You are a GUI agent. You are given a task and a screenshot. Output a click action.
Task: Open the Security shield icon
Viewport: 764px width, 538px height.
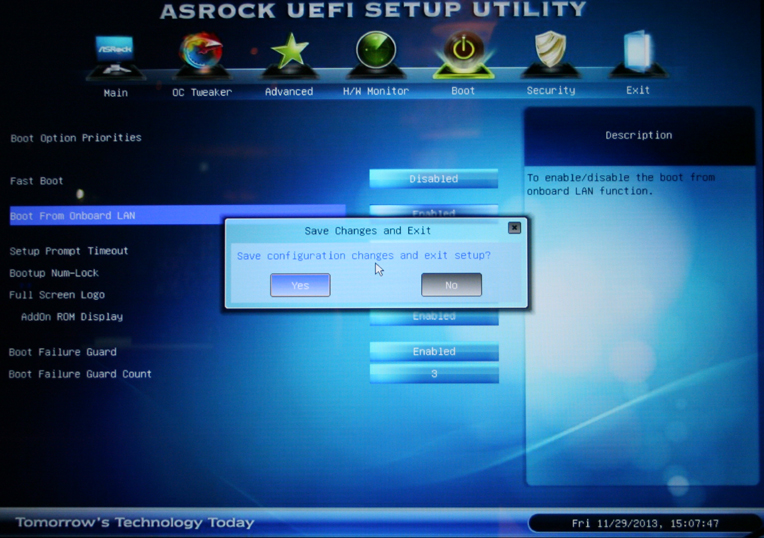(x=551, y=53)
